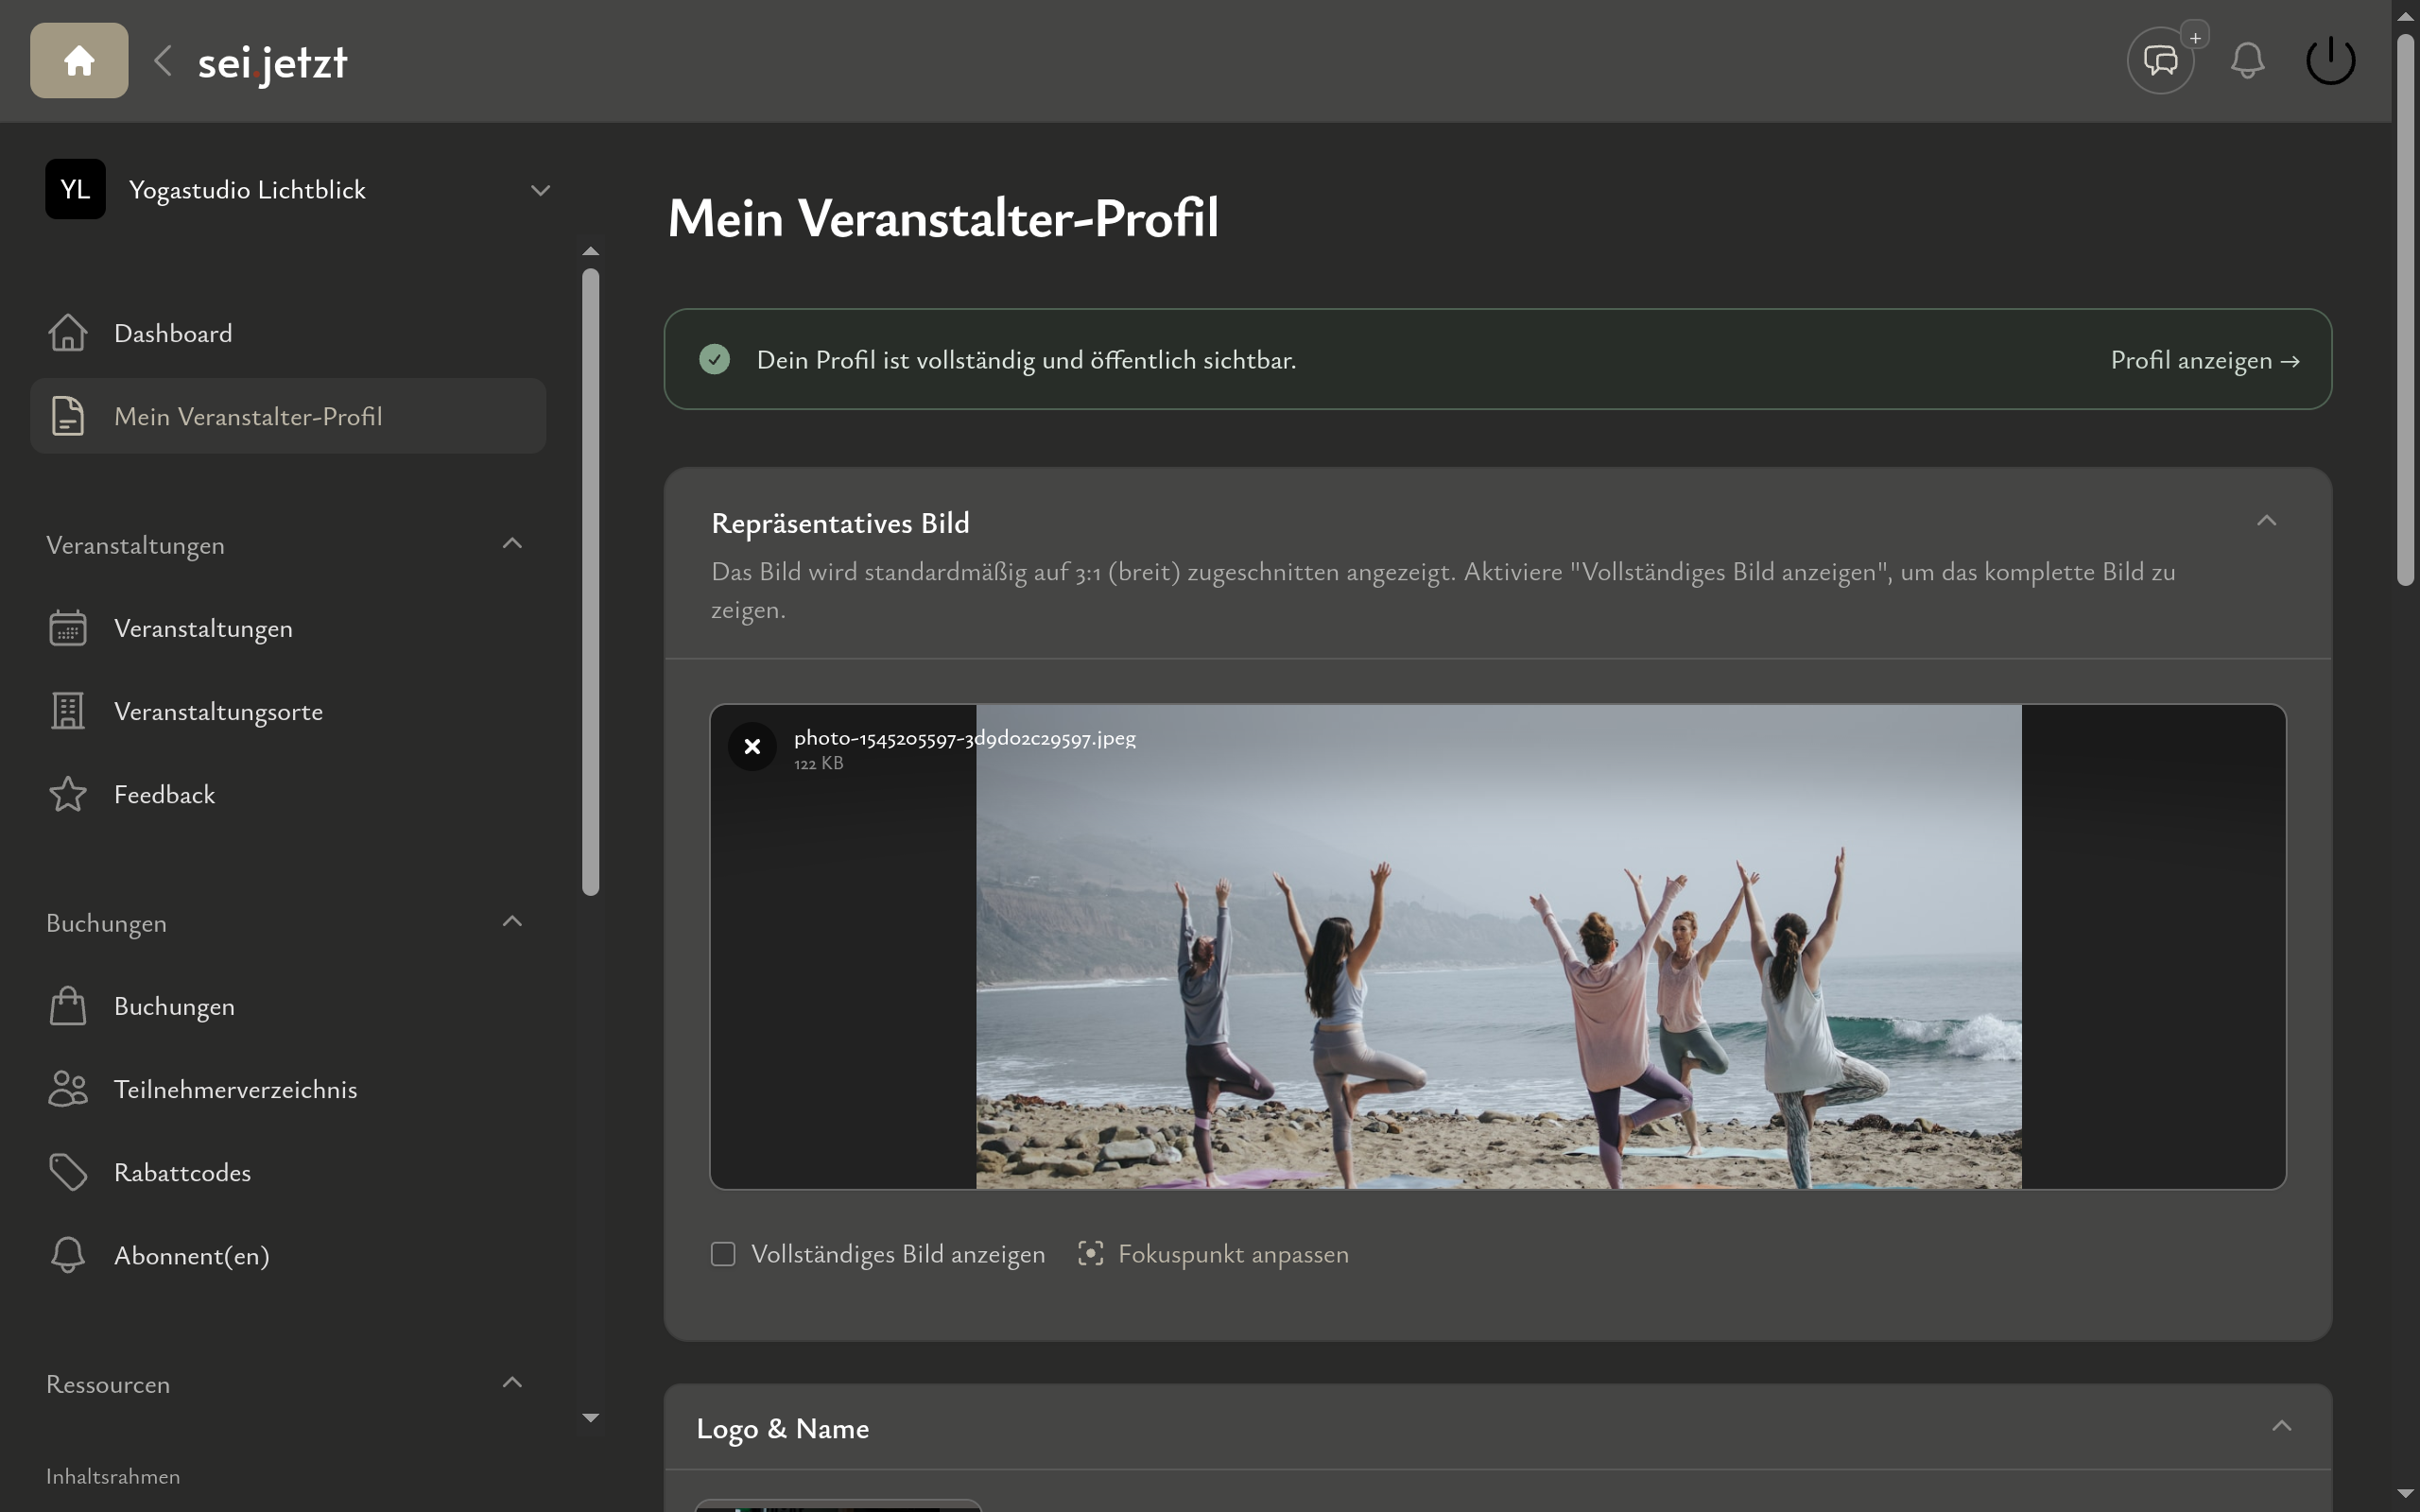2420x1512 pixels.
Task: Click the Fokuspunkt anpassen target icon
Action: click(1090, 1254)
